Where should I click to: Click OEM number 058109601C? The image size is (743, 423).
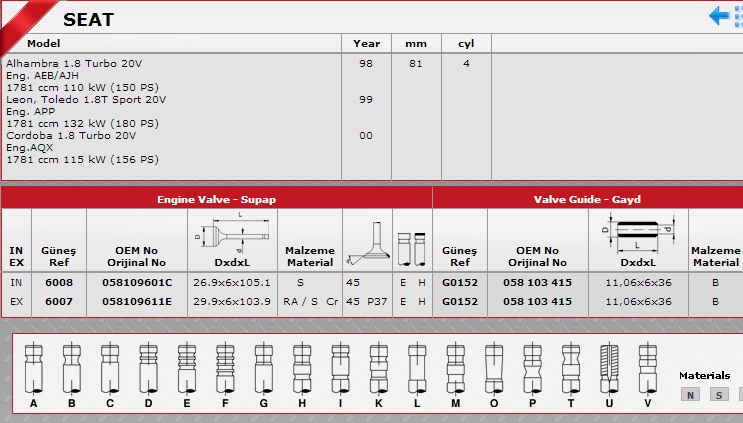[x=137, y=283]
